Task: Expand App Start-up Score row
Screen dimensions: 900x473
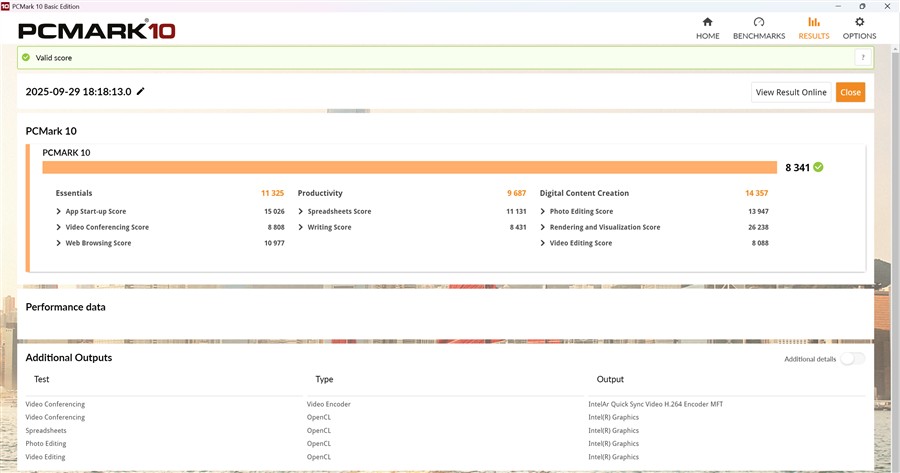Action: (x=59, y=212)
